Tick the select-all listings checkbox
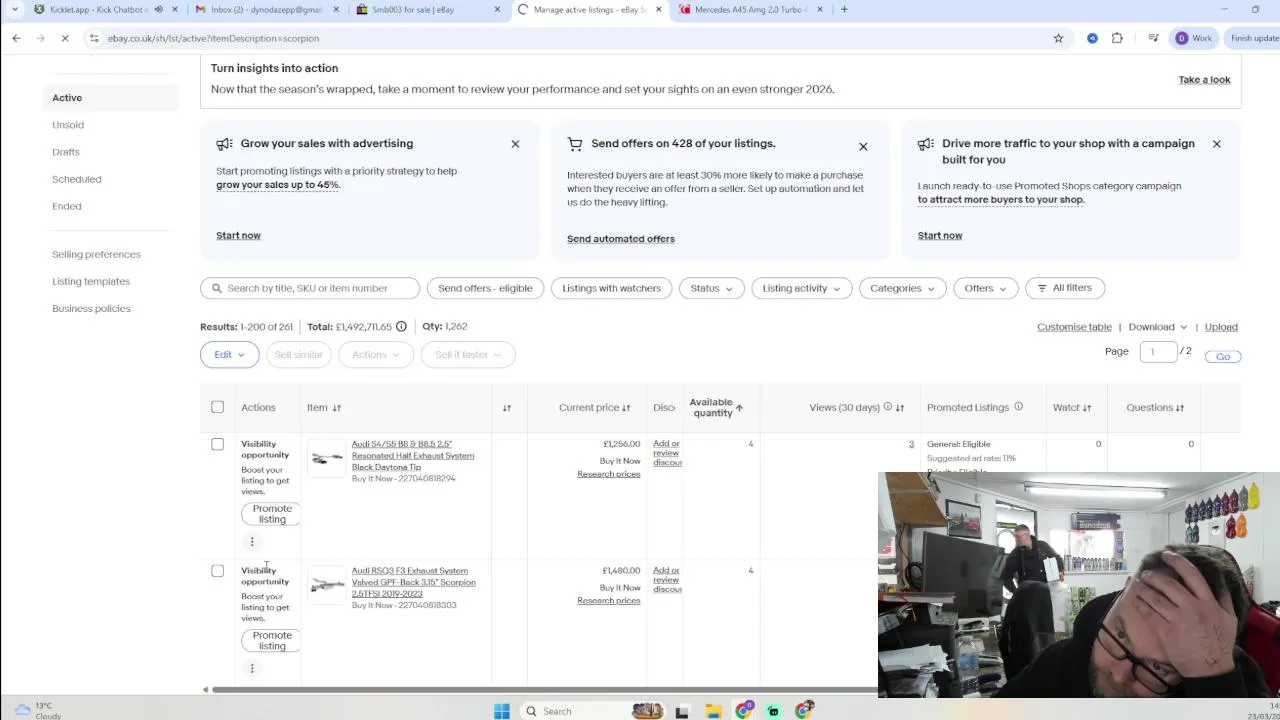The width and height of the screenshot is (1280, 720). click(217, 407)
